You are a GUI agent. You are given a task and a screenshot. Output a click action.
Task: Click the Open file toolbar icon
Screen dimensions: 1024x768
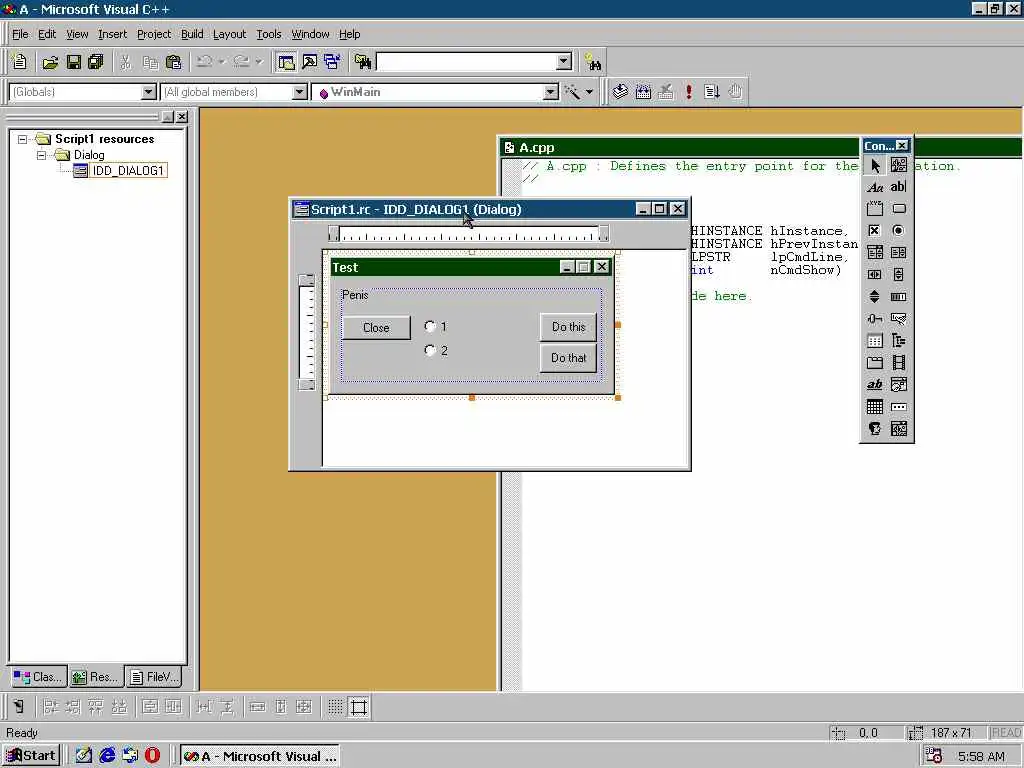[50, 62]
